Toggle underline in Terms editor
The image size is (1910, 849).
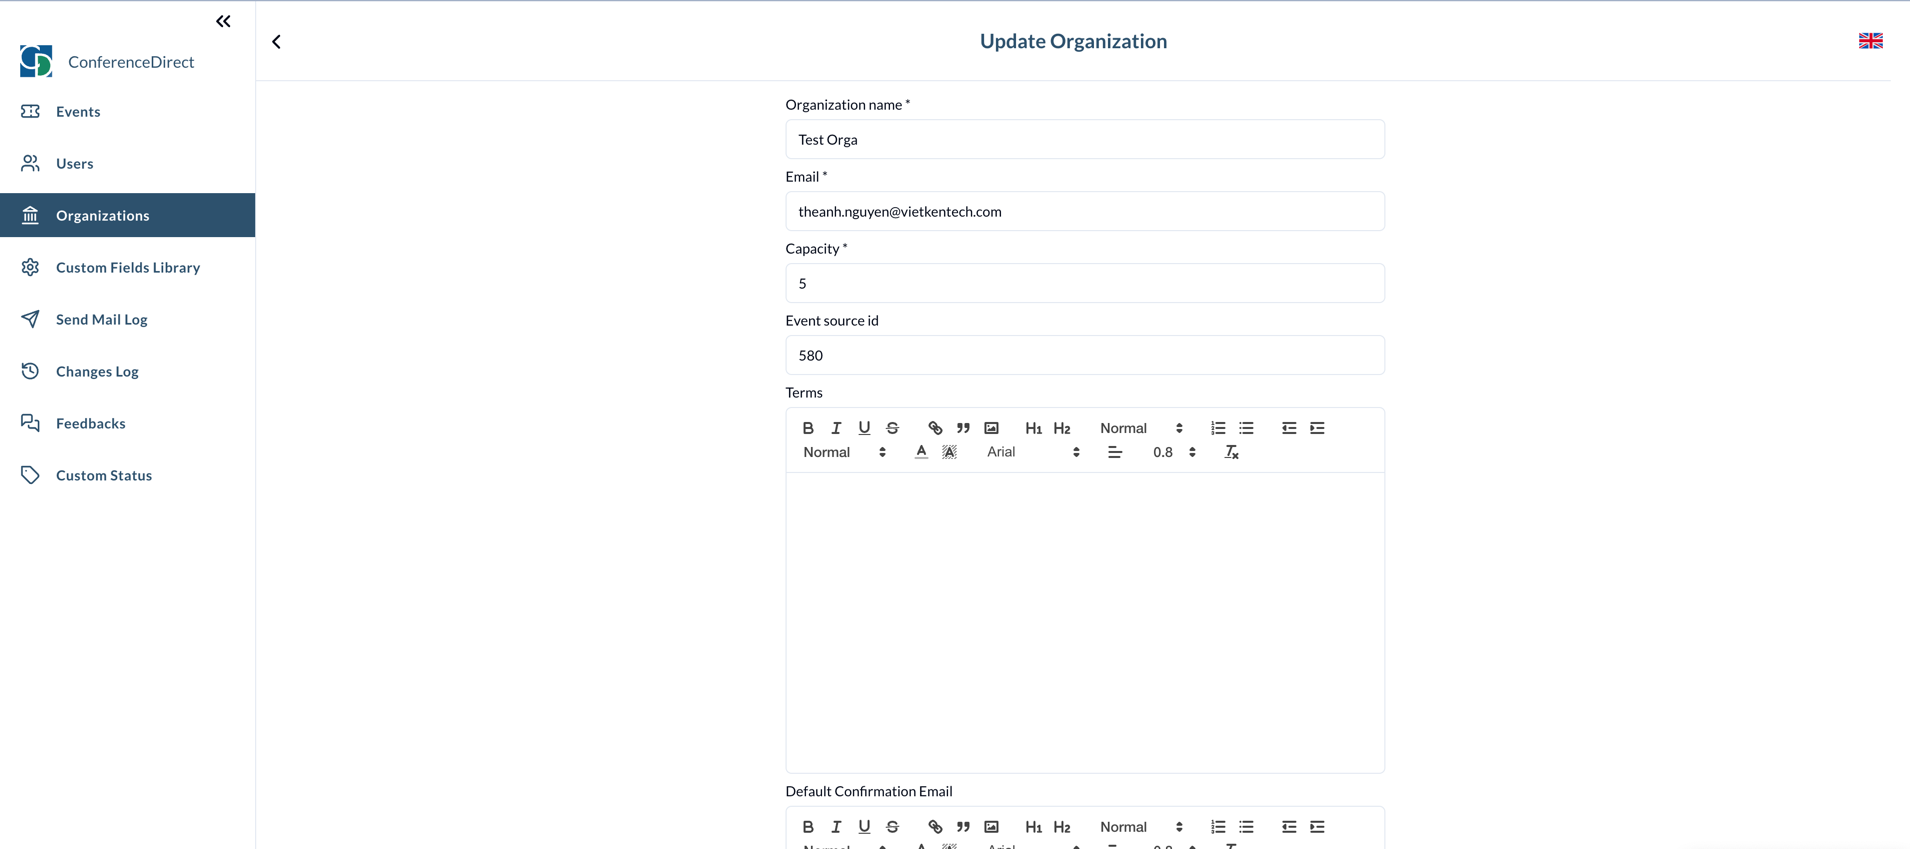click(x=864, y=428)
